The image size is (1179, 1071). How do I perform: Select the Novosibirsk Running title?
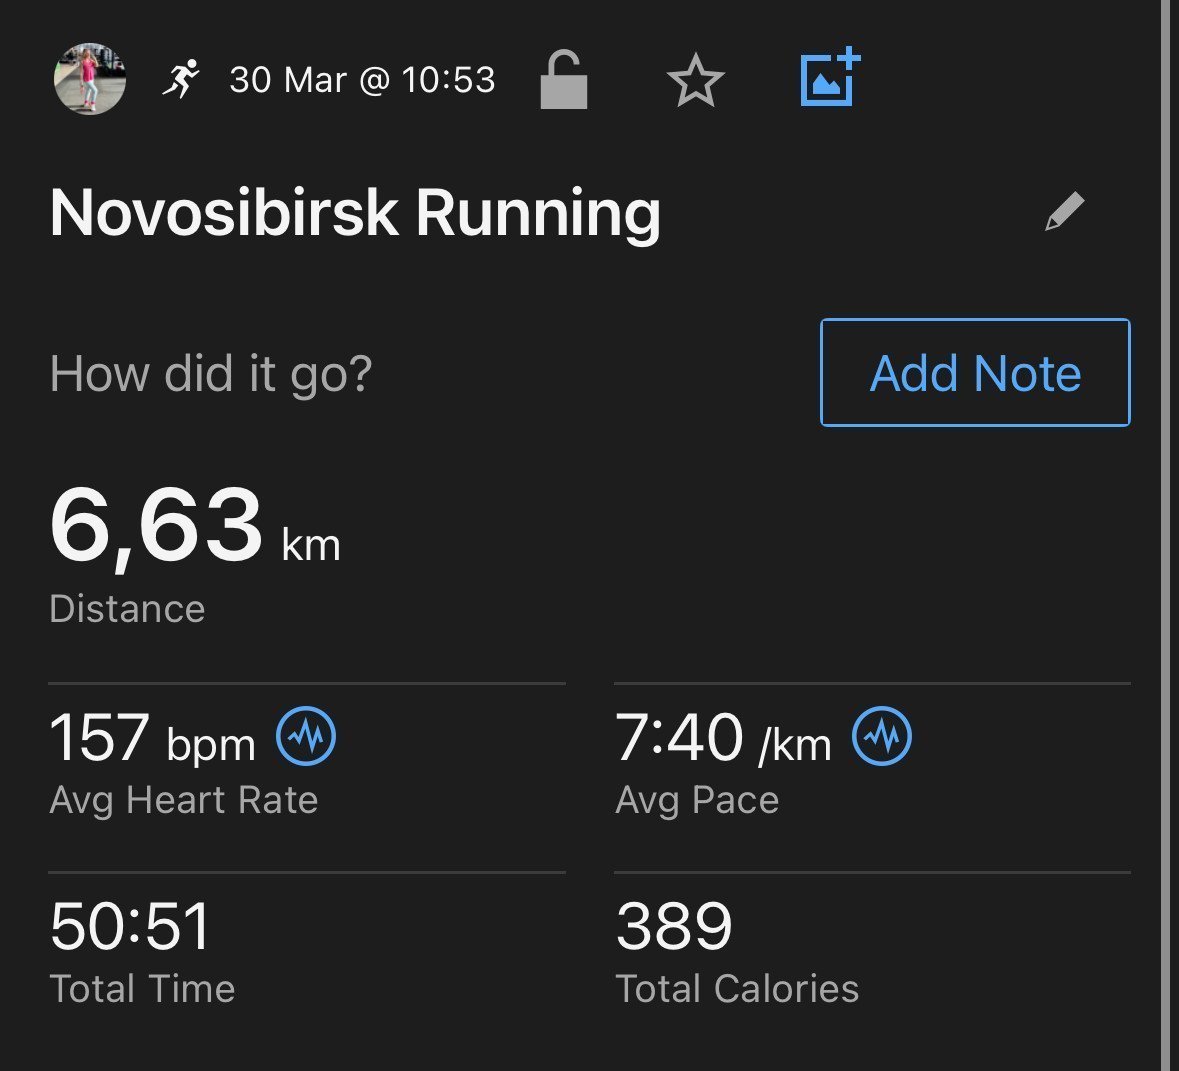pos(355,214)
